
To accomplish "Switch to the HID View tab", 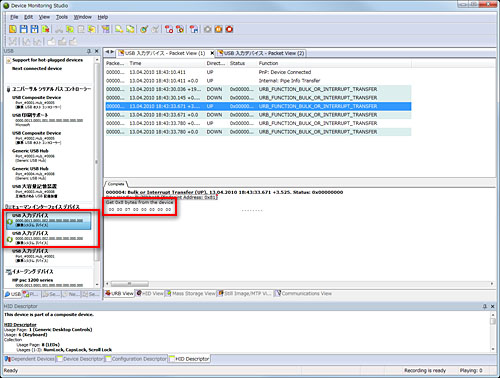I will (x=150, y=293).
